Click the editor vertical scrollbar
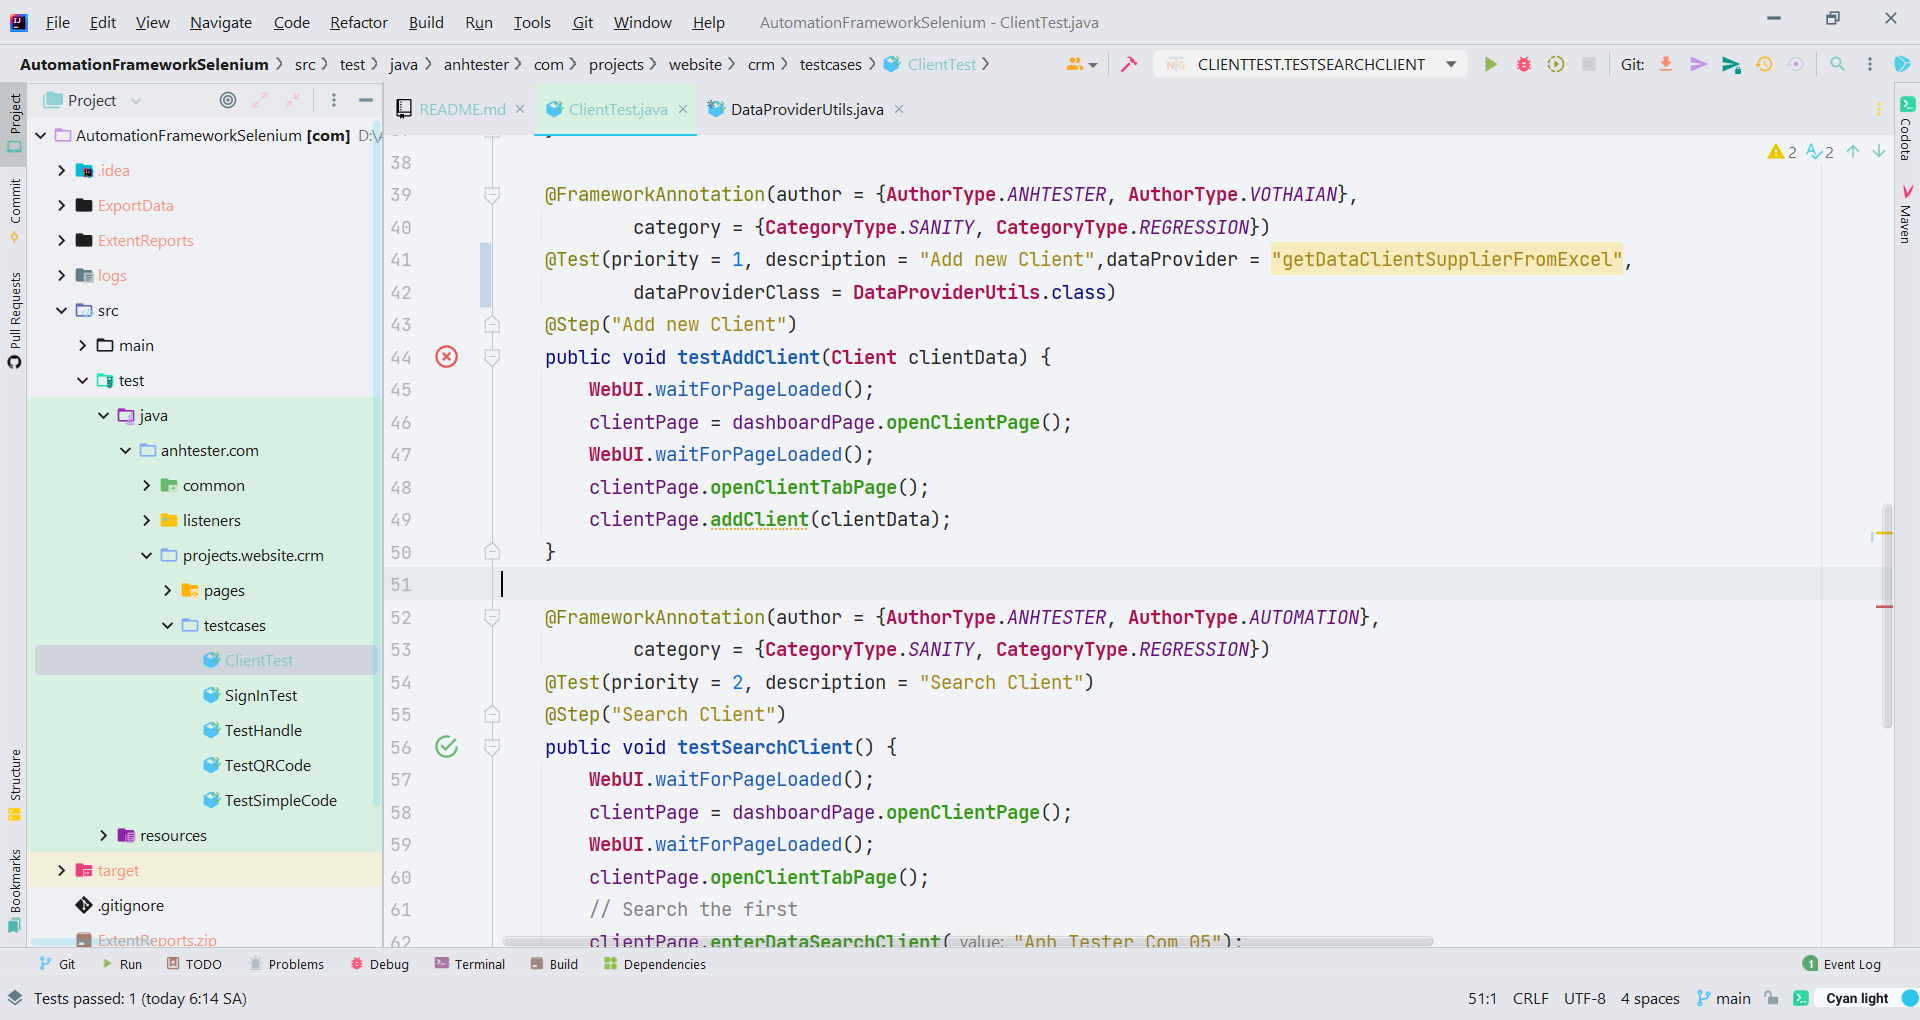This screenshot has height=1020, width=1920. (1887, 615)
